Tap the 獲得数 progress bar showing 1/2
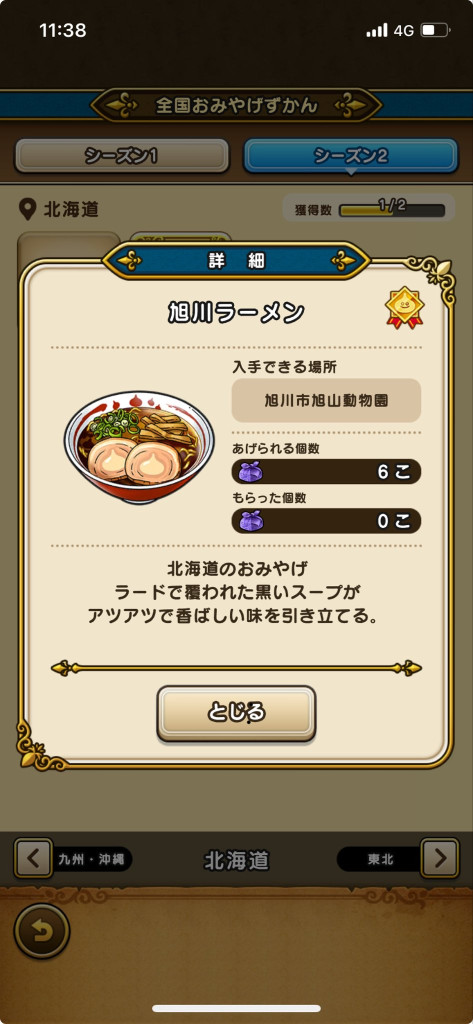Image resolution: width=473 pixels, height=1024 pixels. click(x=392, y=210)
